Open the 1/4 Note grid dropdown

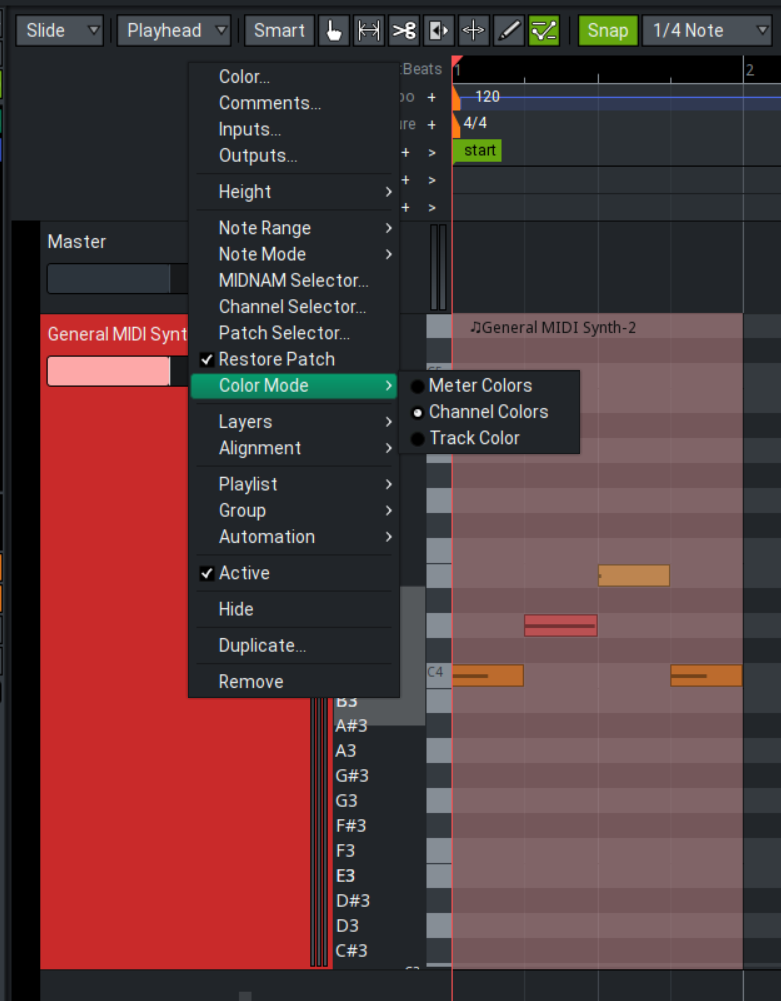pos(710,31)
